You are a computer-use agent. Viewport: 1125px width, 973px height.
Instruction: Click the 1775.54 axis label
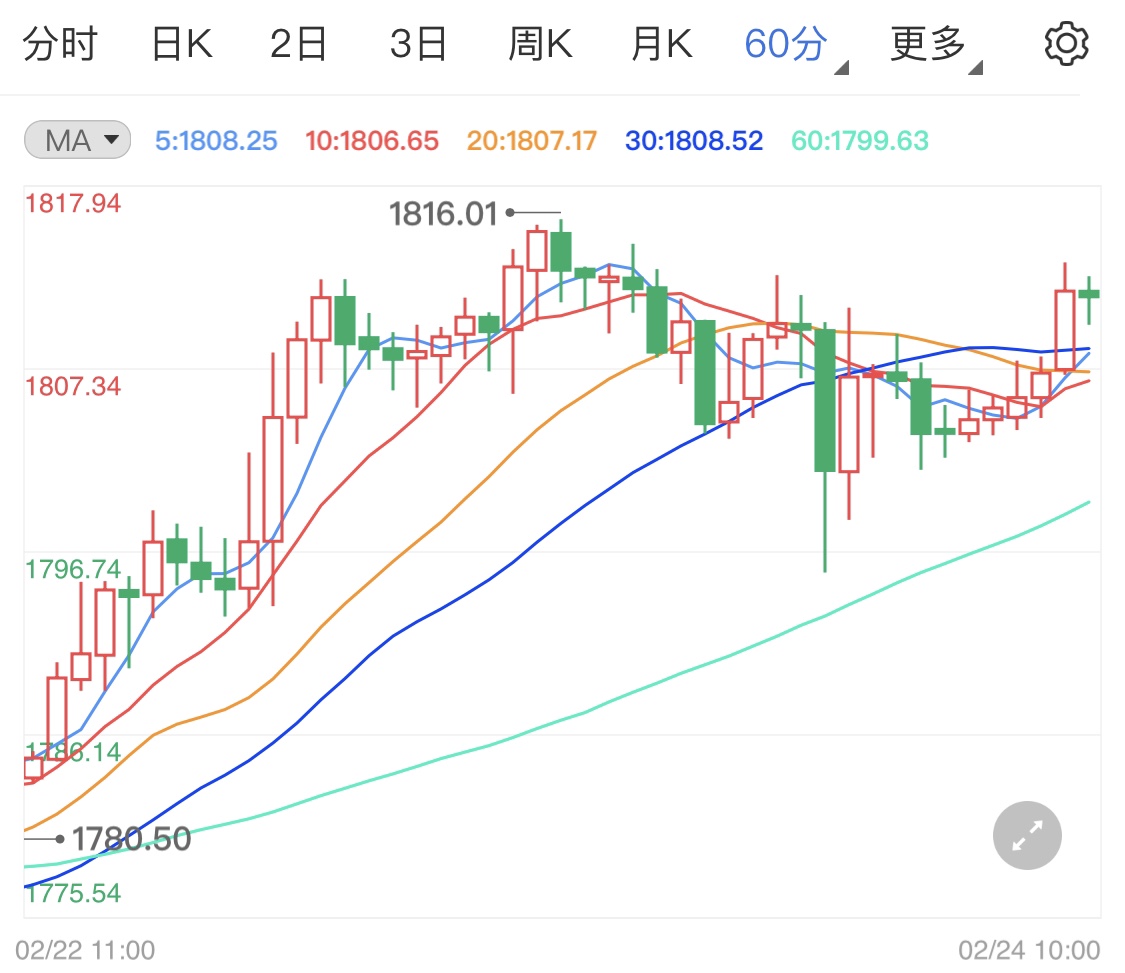click(x=73, y=893)
